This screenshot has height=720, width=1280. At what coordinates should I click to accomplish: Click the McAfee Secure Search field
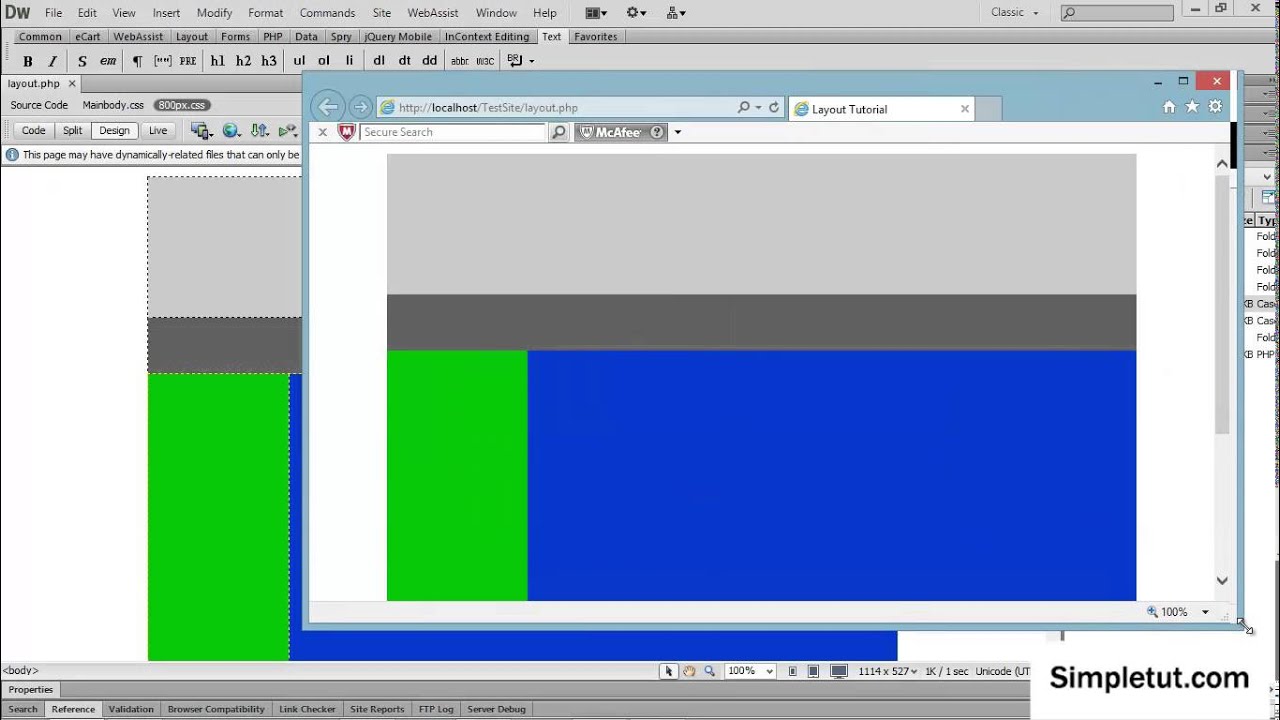(453, 132)
